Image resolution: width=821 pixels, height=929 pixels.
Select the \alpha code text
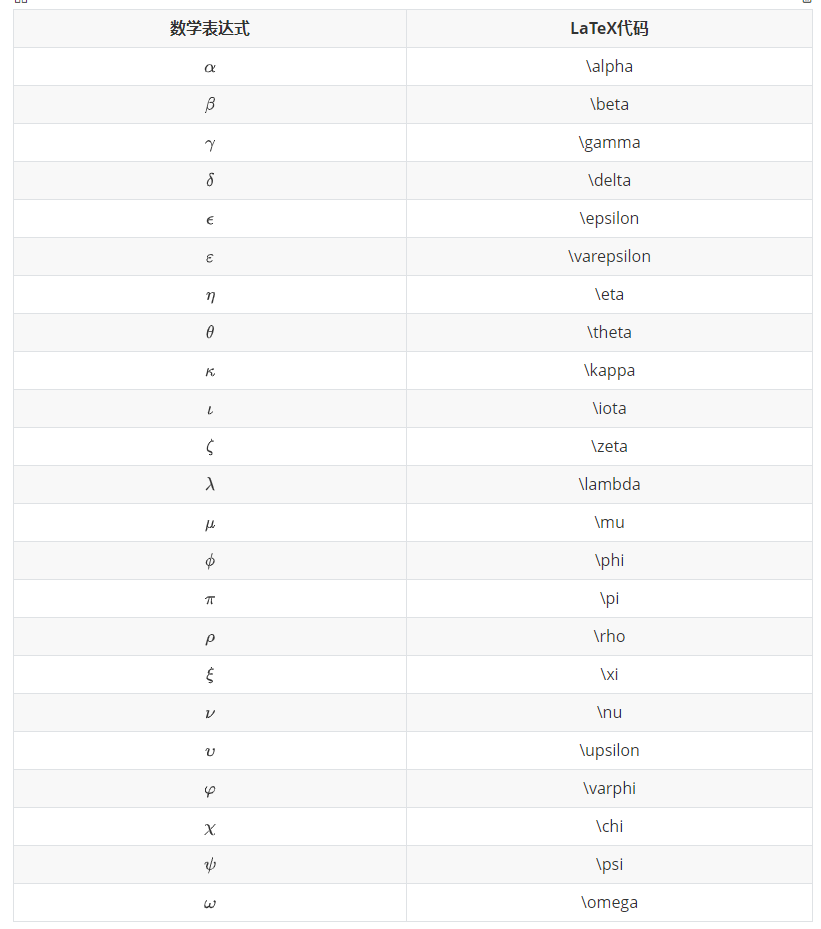click(609, 67)
